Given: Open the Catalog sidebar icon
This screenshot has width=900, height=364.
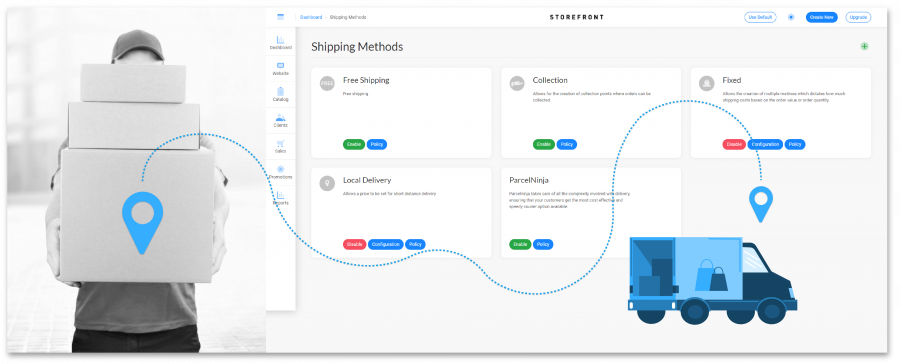Looking at the screenshot, I should click(281, 91).
